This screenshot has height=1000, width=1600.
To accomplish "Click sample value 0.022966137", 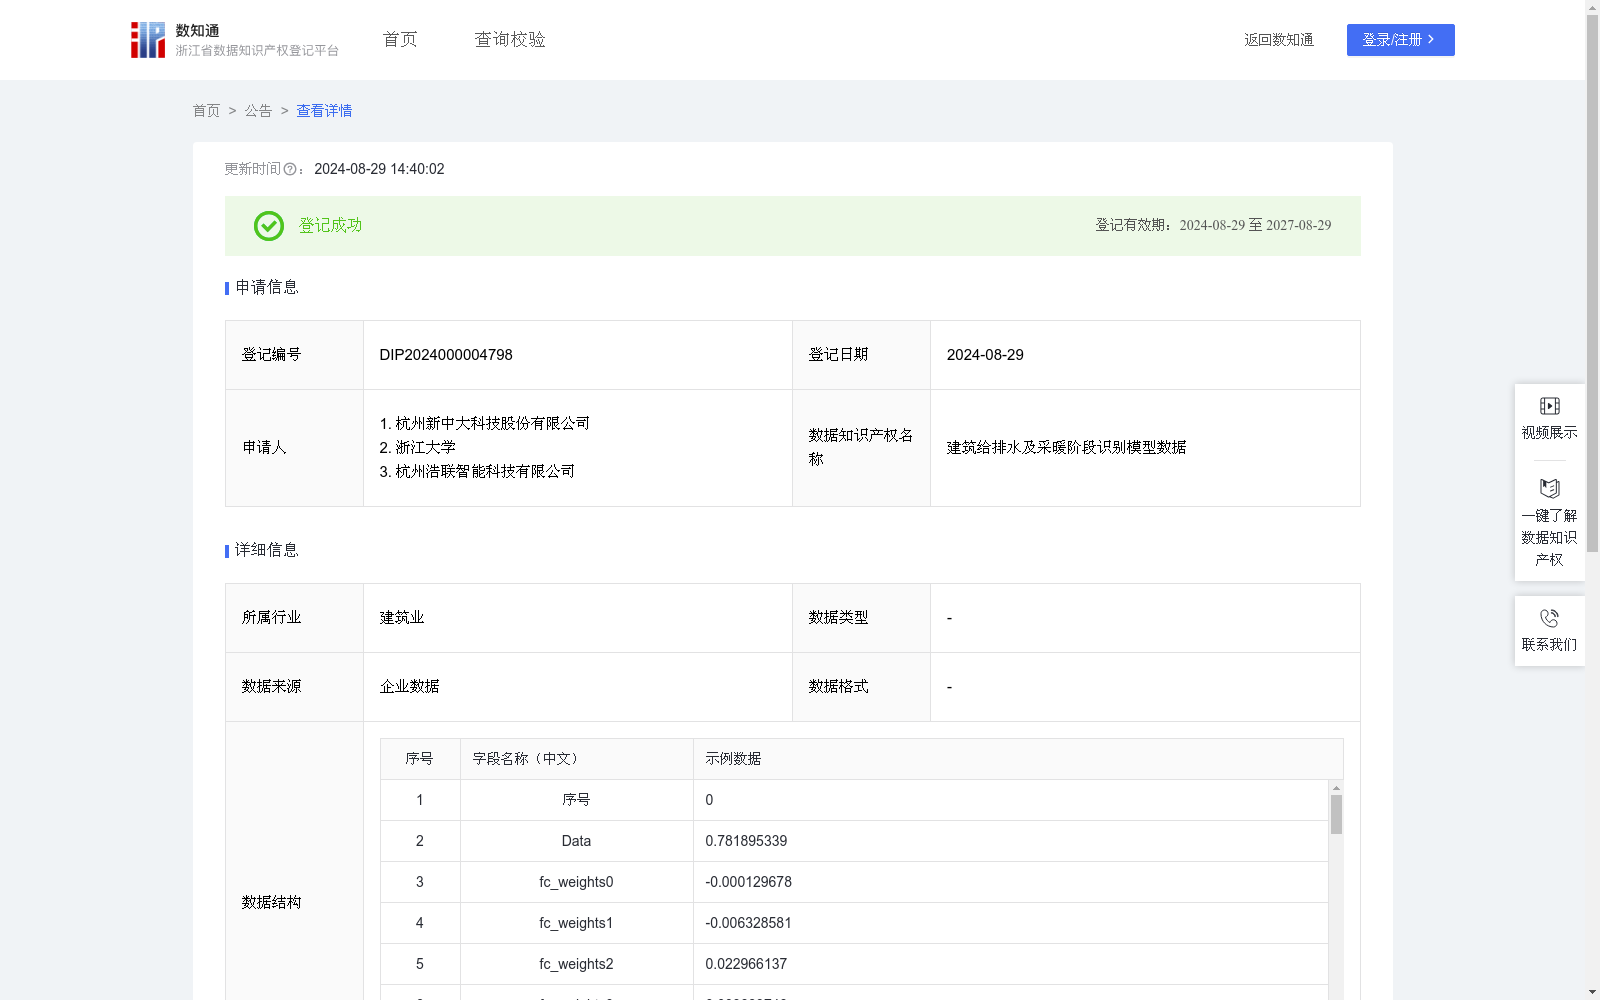I will tap(746, 964).
